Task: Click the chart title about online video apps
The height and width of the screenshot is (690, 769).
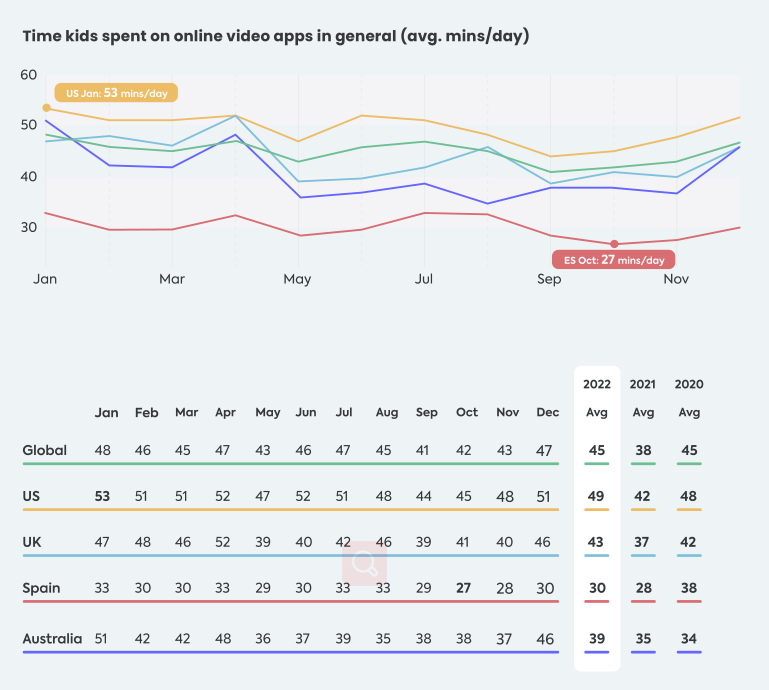Action: coord(275,37)
